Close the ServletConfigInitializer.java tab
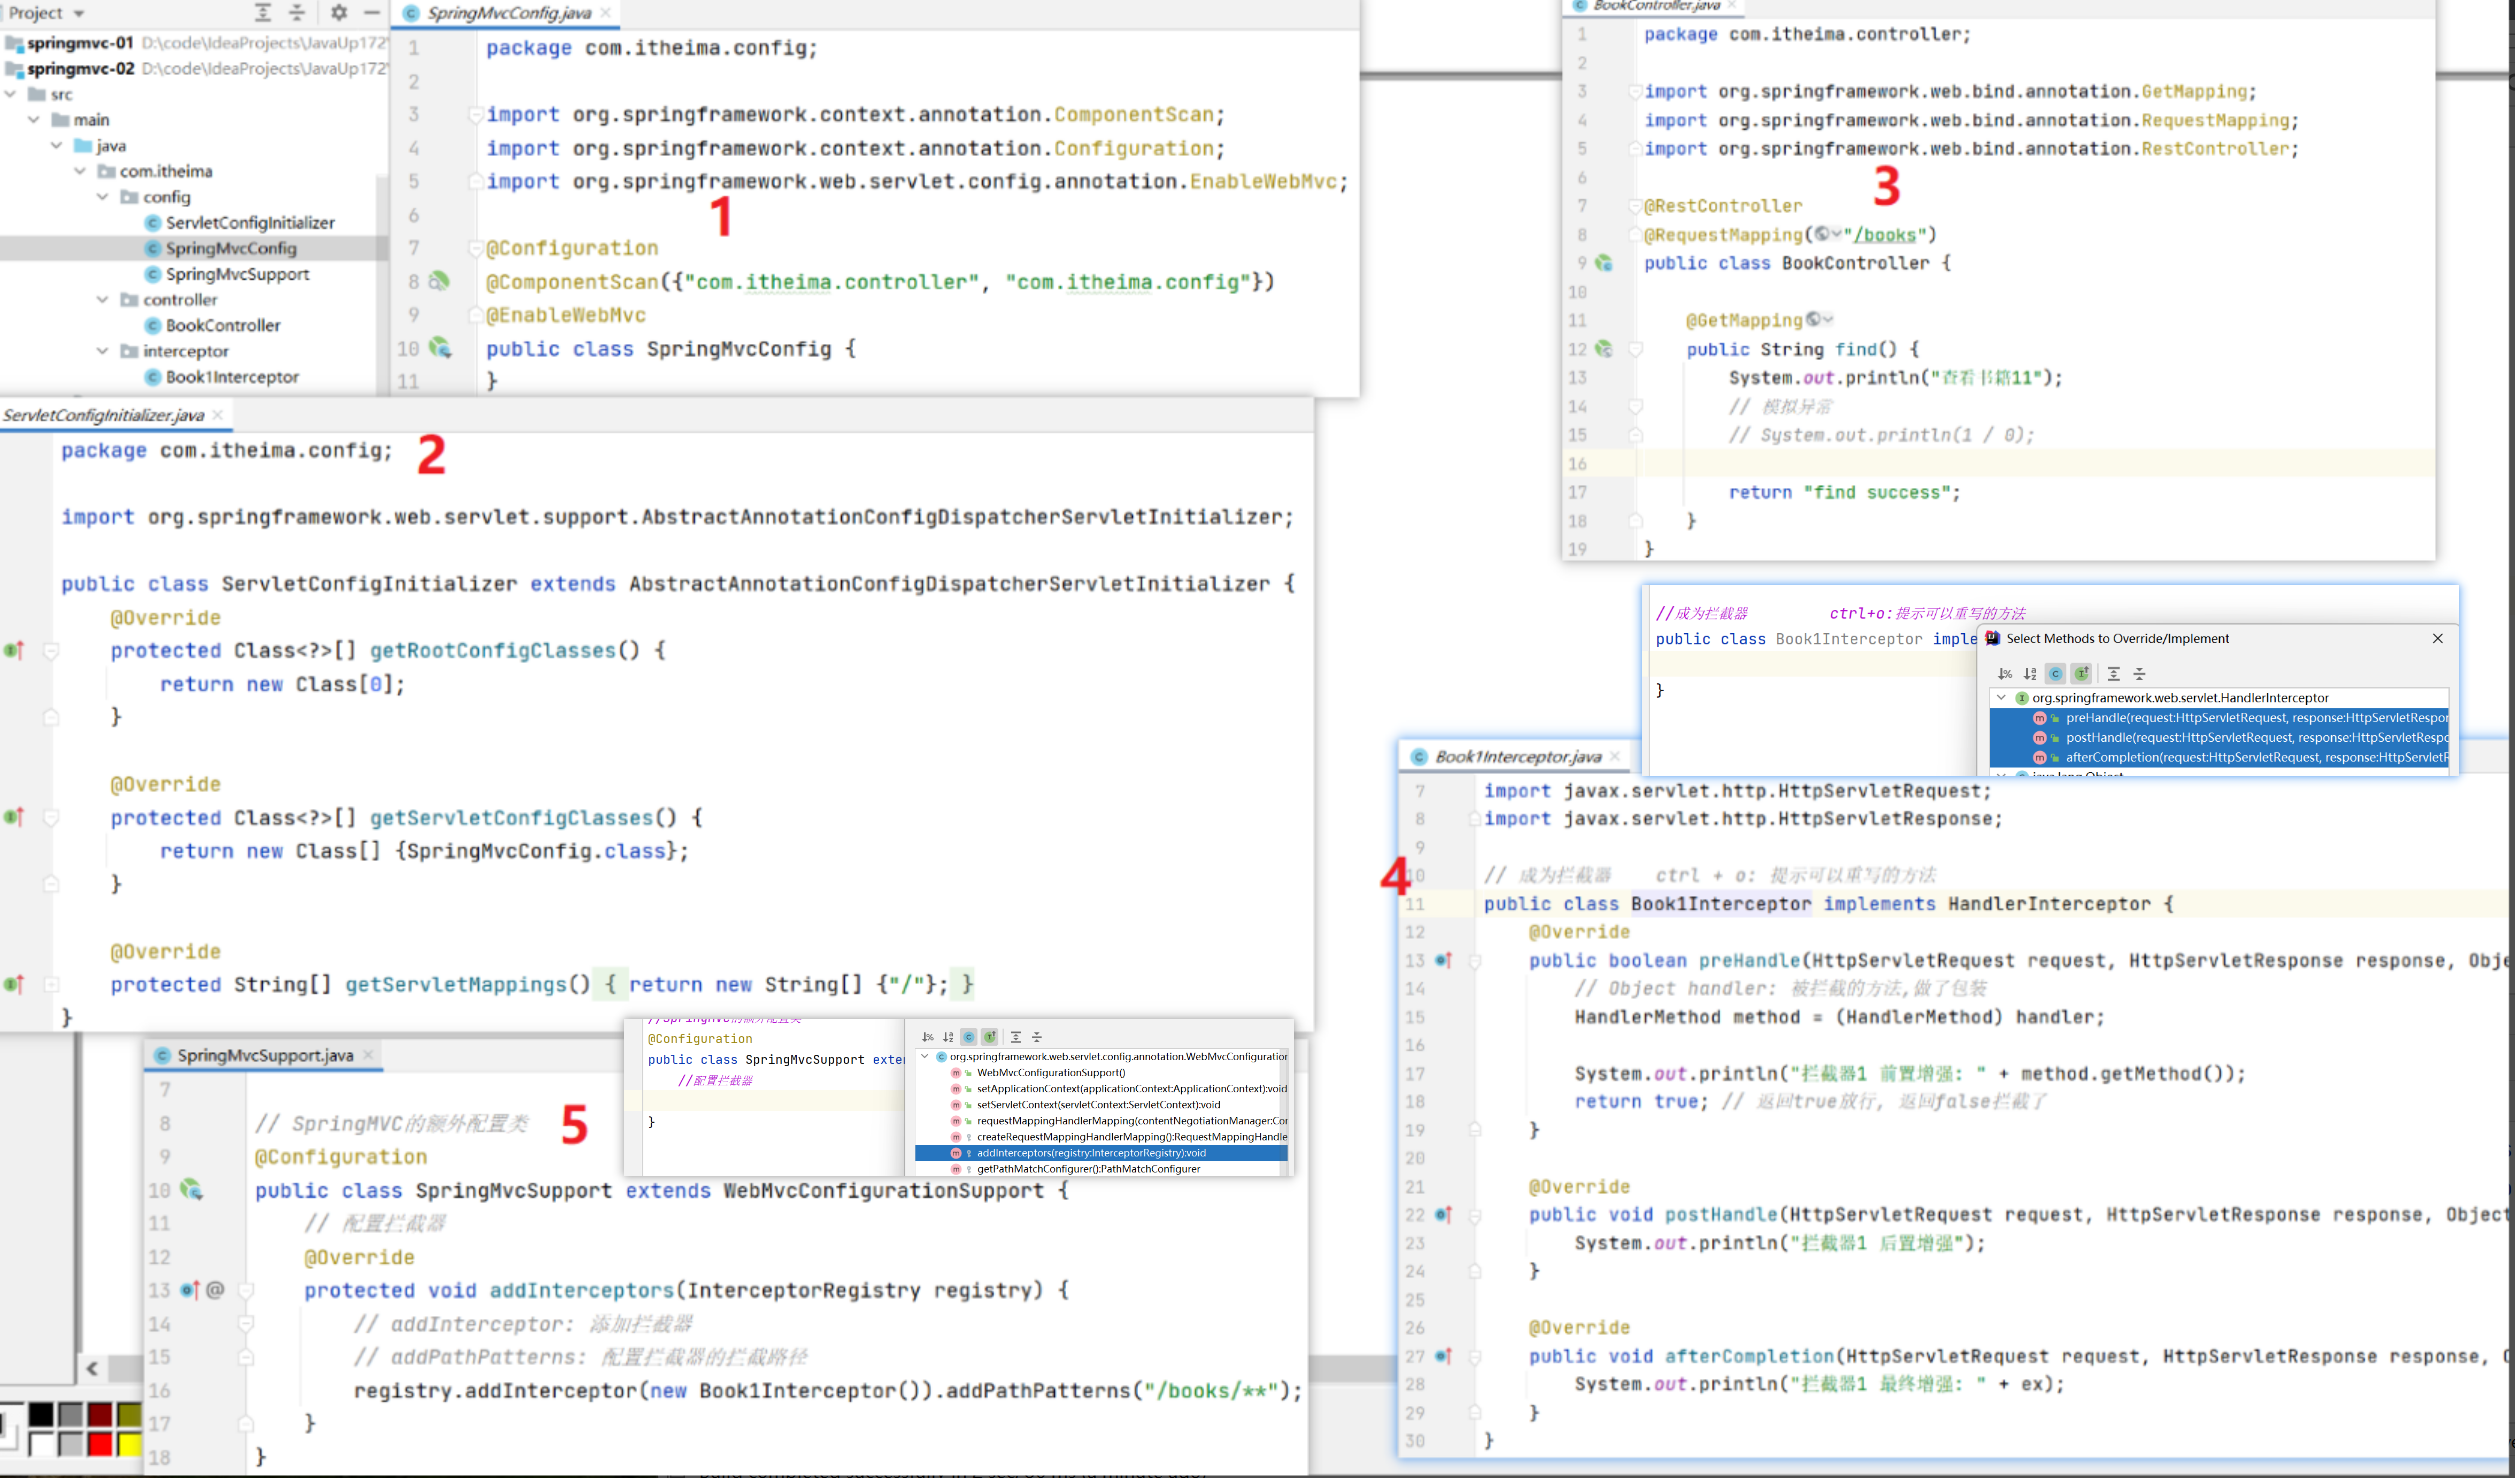Image resolution: width=2515 pixels, height=1478 pixels. (x=217, y=415)
